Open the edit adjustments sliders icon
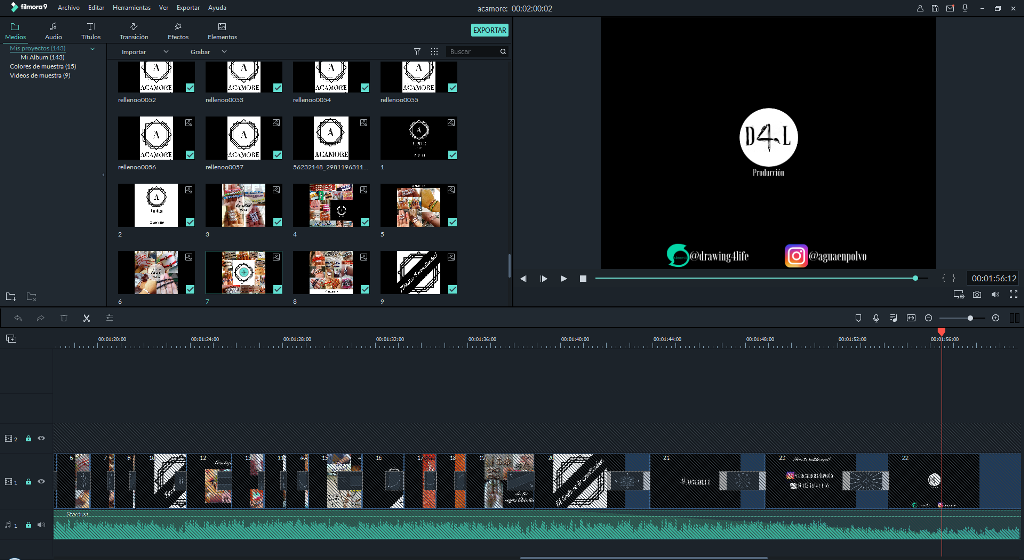This screenshot has height=560, width=1024. click(109, 318)
